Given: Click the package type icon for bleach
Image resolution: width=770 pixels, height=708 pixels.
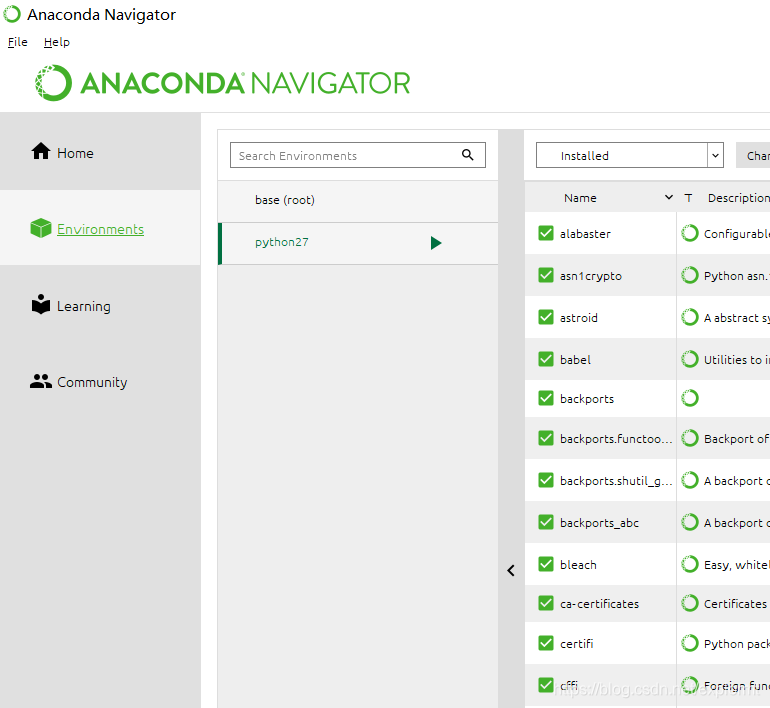Looking at the screenshot, I should click(x=689, y=565).
